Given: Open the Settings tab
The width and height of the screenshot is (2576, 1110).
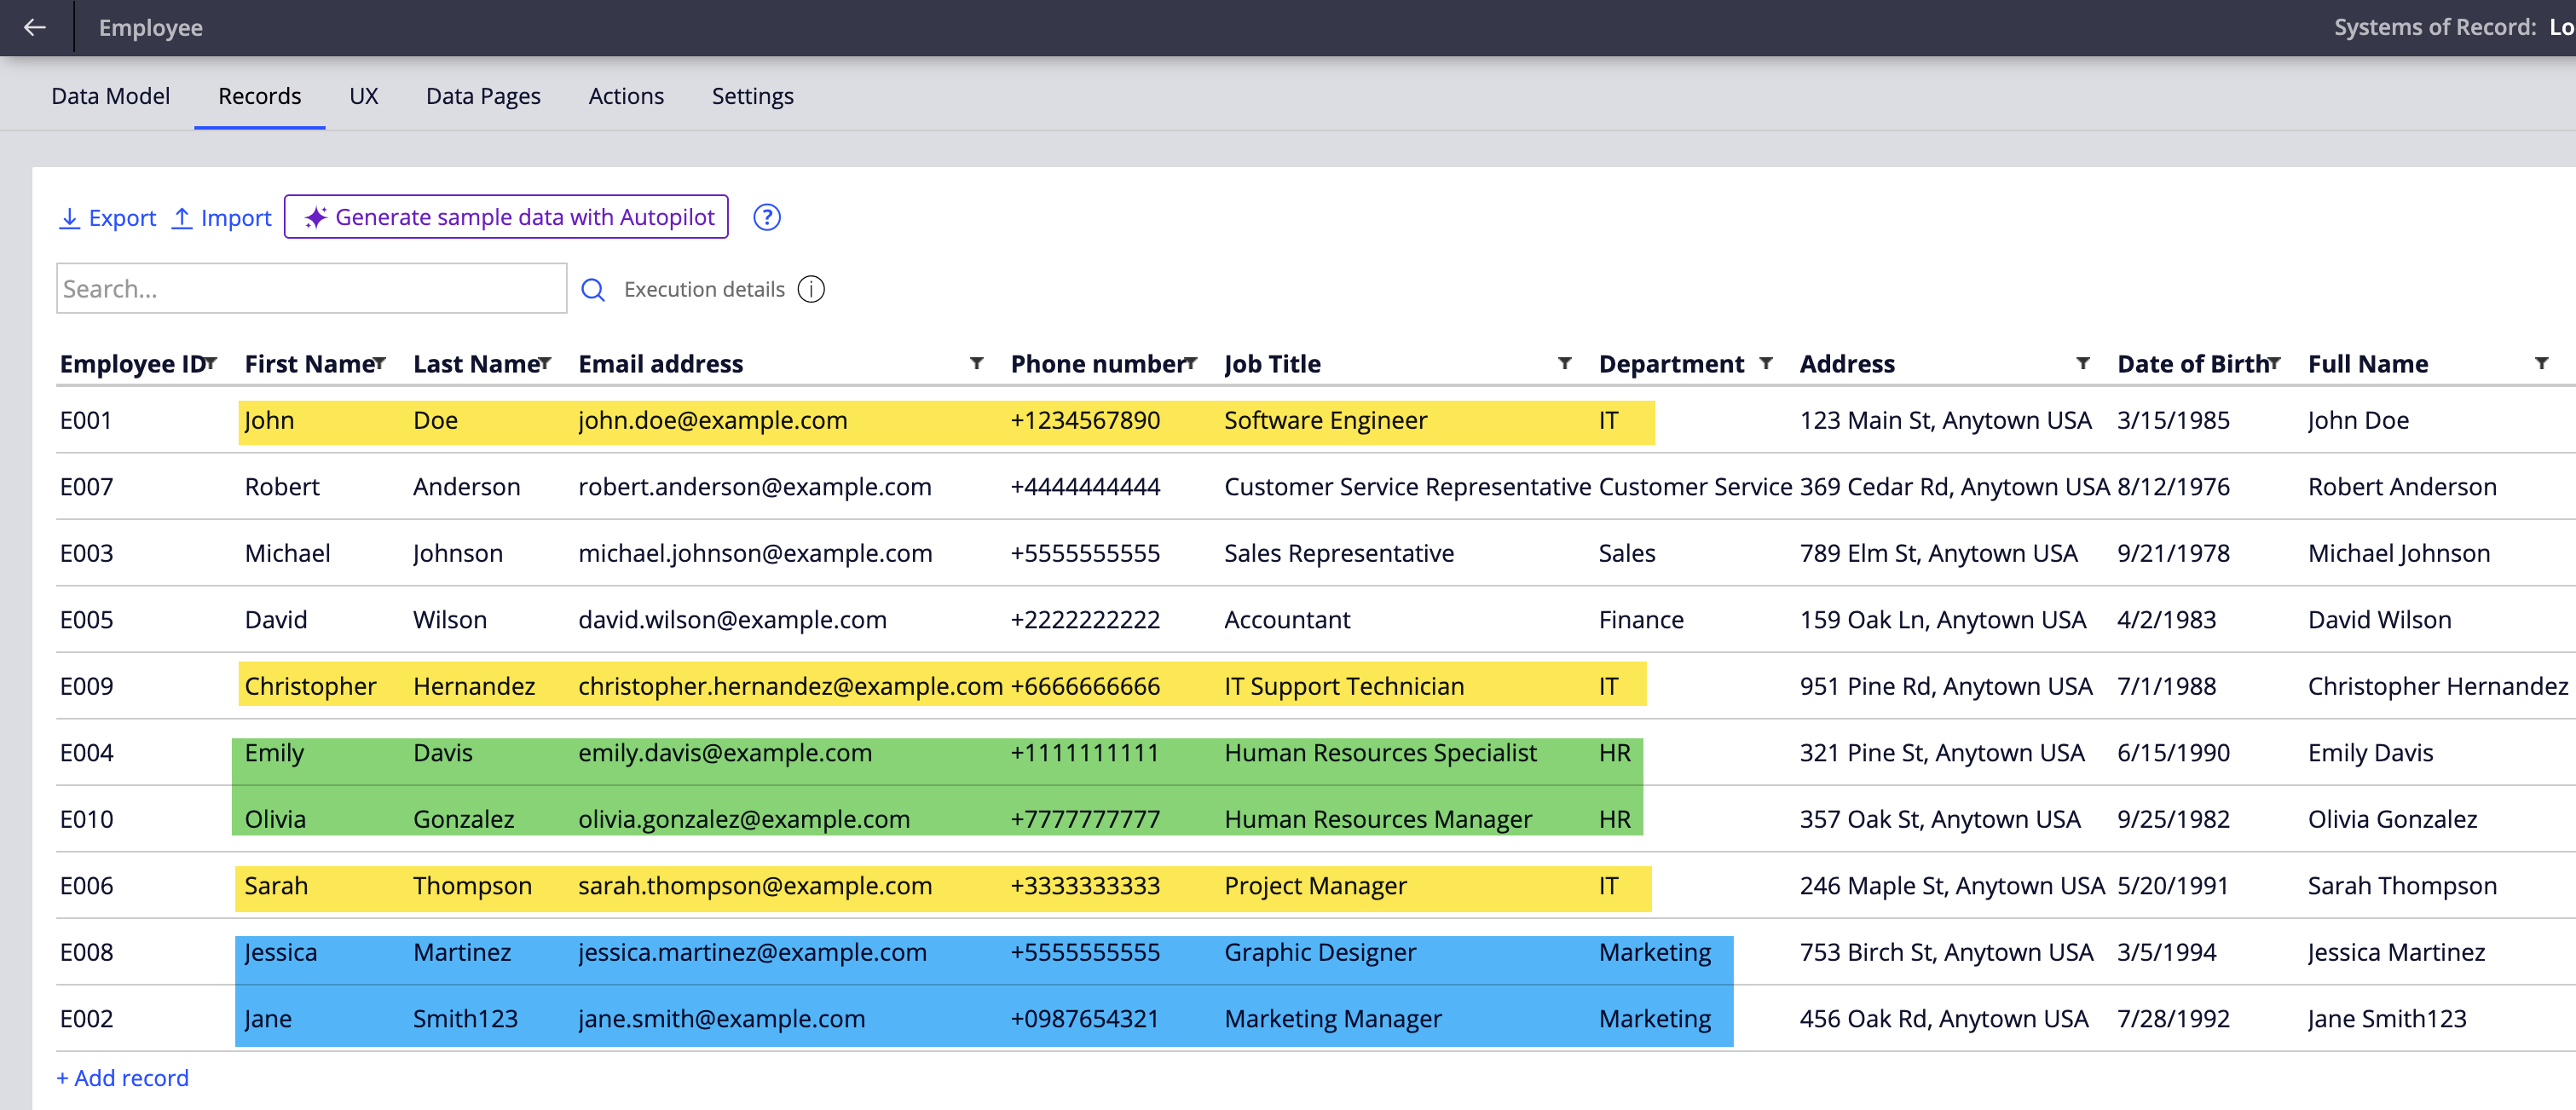Looking at the screenshot, I should (x=752, y=96).
